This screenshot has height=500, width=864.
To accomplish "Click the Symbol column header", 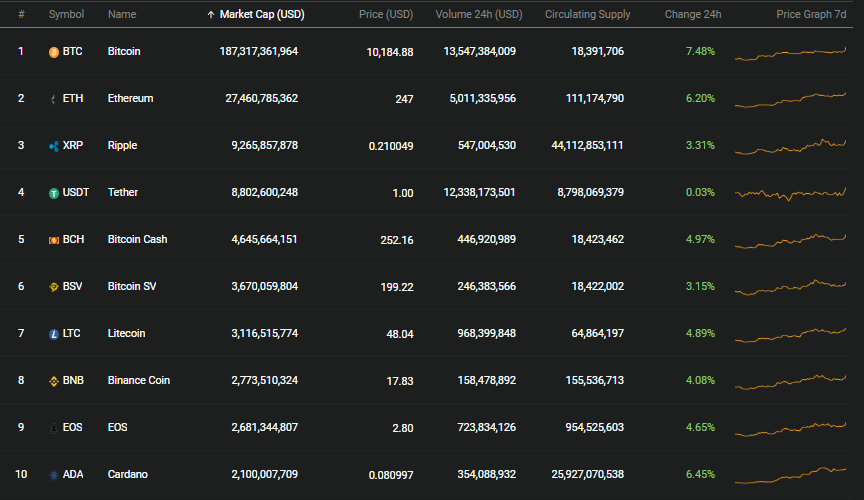I will tap(66, 14).
